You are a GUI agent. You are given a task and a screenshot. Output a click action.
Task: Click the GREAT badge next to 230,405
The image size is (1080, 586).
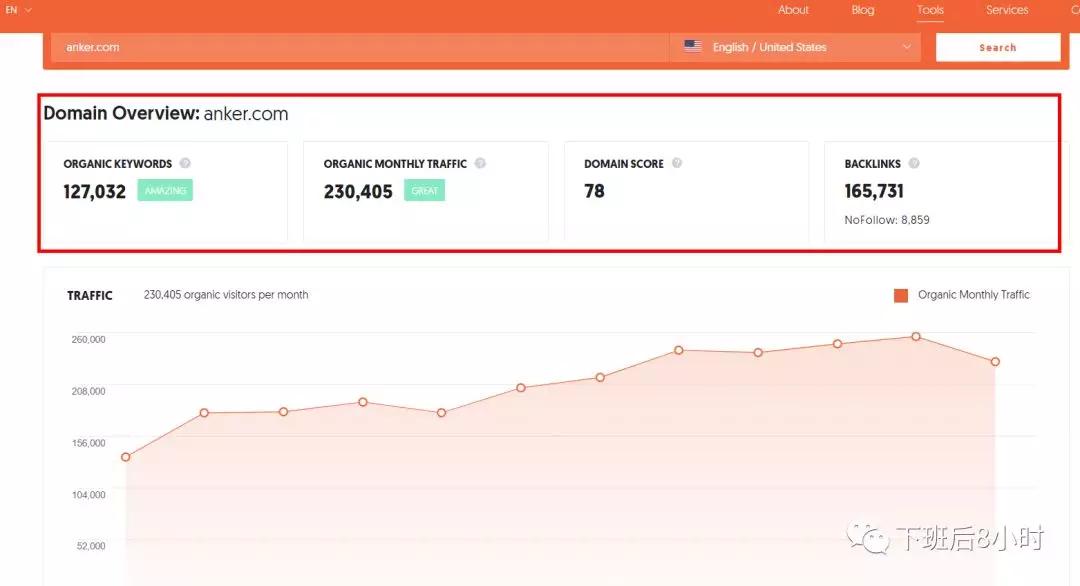(x=424, y=189)
